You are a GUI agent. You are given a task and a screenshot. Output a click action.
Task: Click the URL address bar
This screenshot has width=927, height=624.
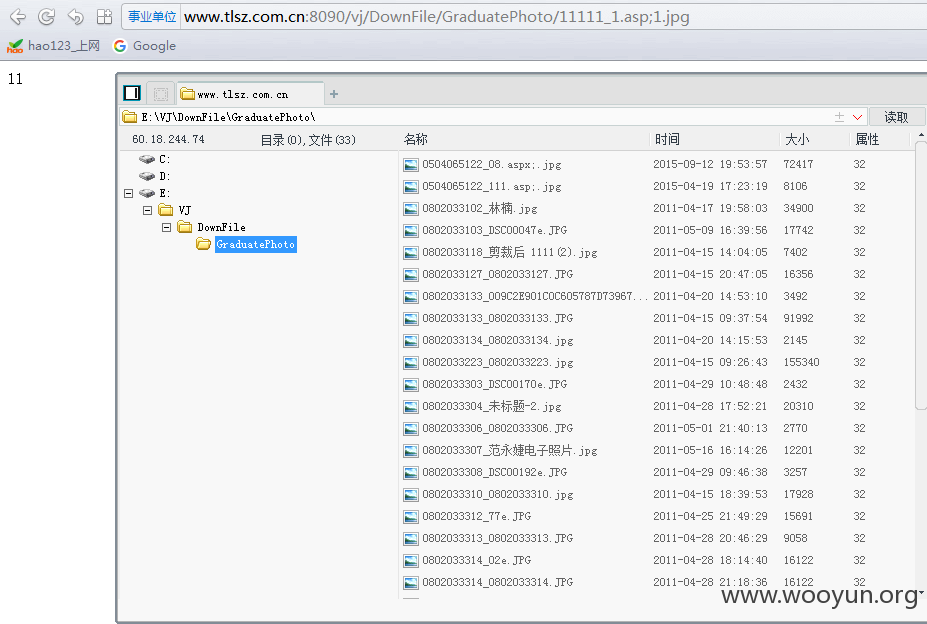[524, 17]
